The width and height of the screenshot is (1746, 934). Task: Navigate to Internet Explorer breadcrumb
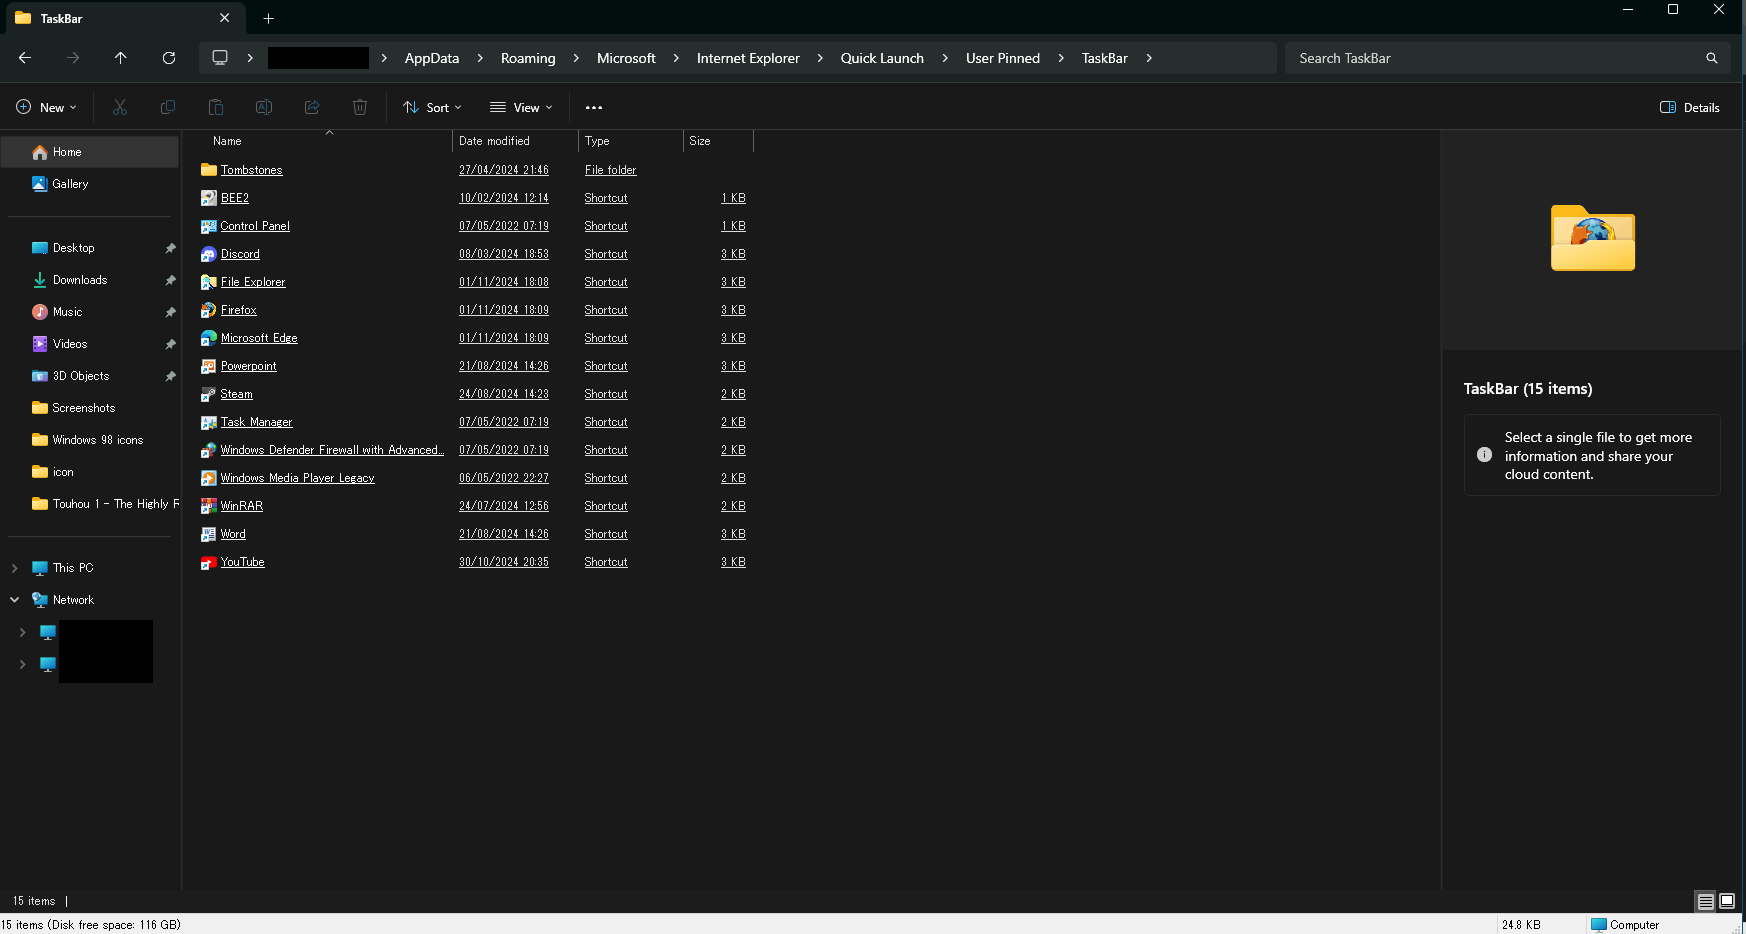pos(748,58)
